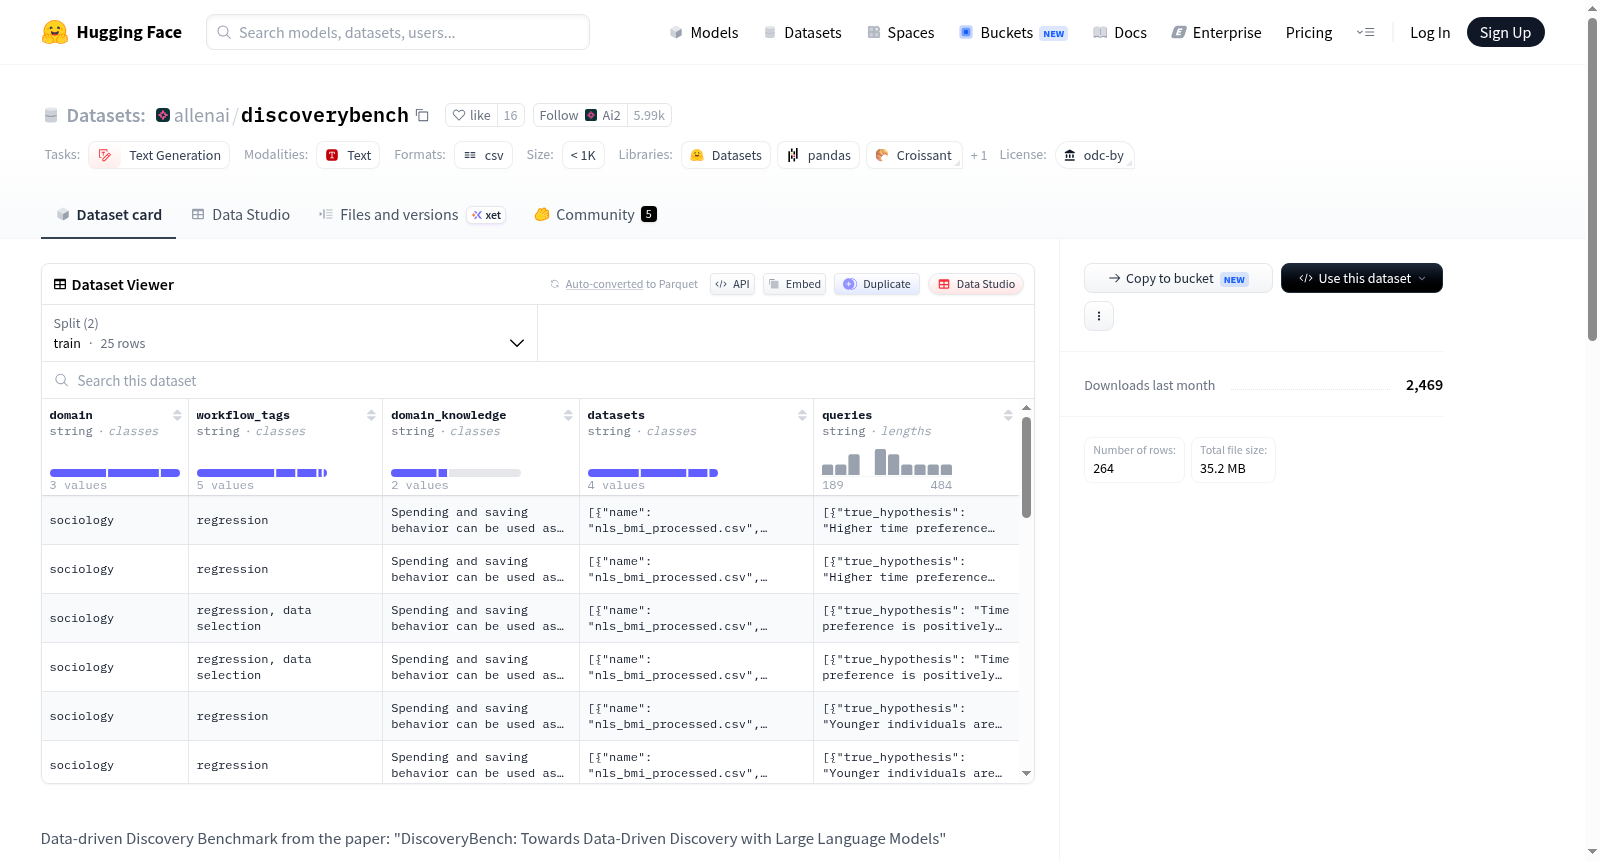1600x861 pixels.
Task: Click the datasets column distribution bar
Action: (653, 472)
